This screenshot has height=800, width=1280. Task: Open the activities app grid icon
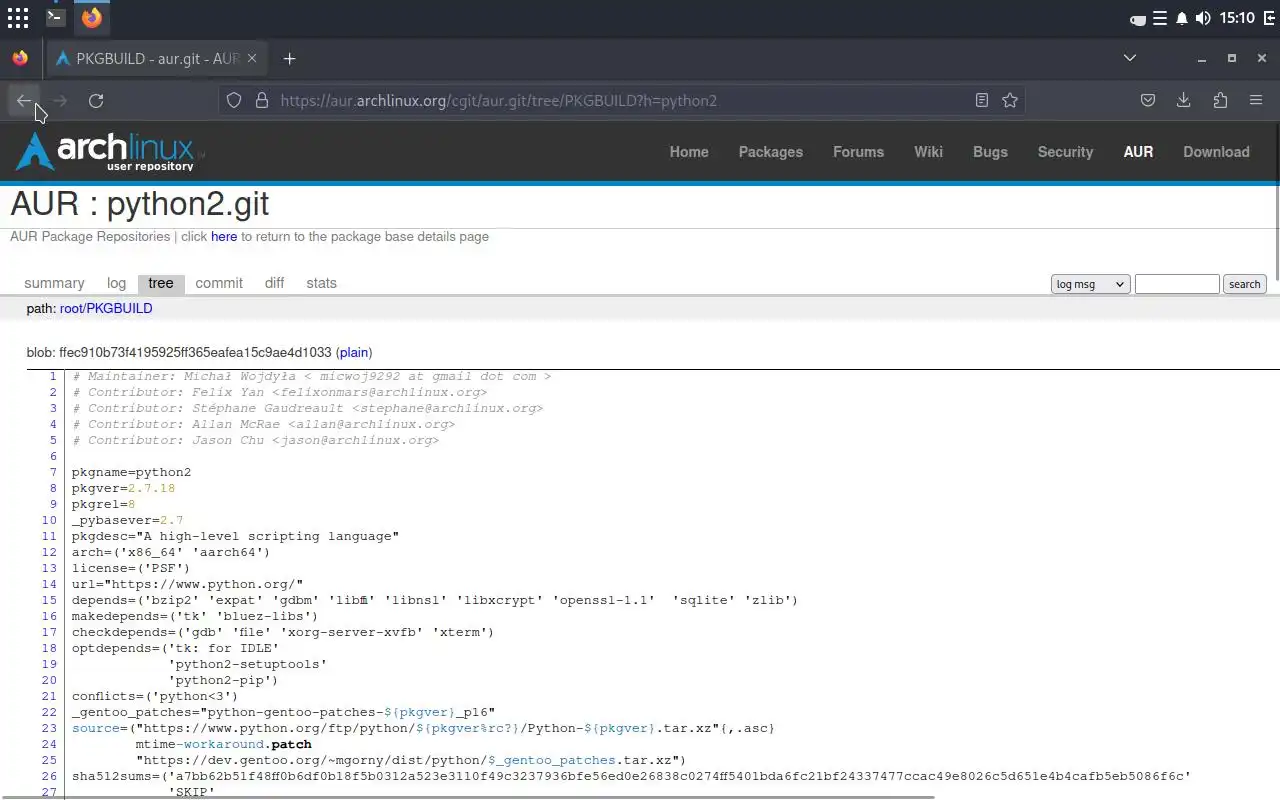pos(18,18)
